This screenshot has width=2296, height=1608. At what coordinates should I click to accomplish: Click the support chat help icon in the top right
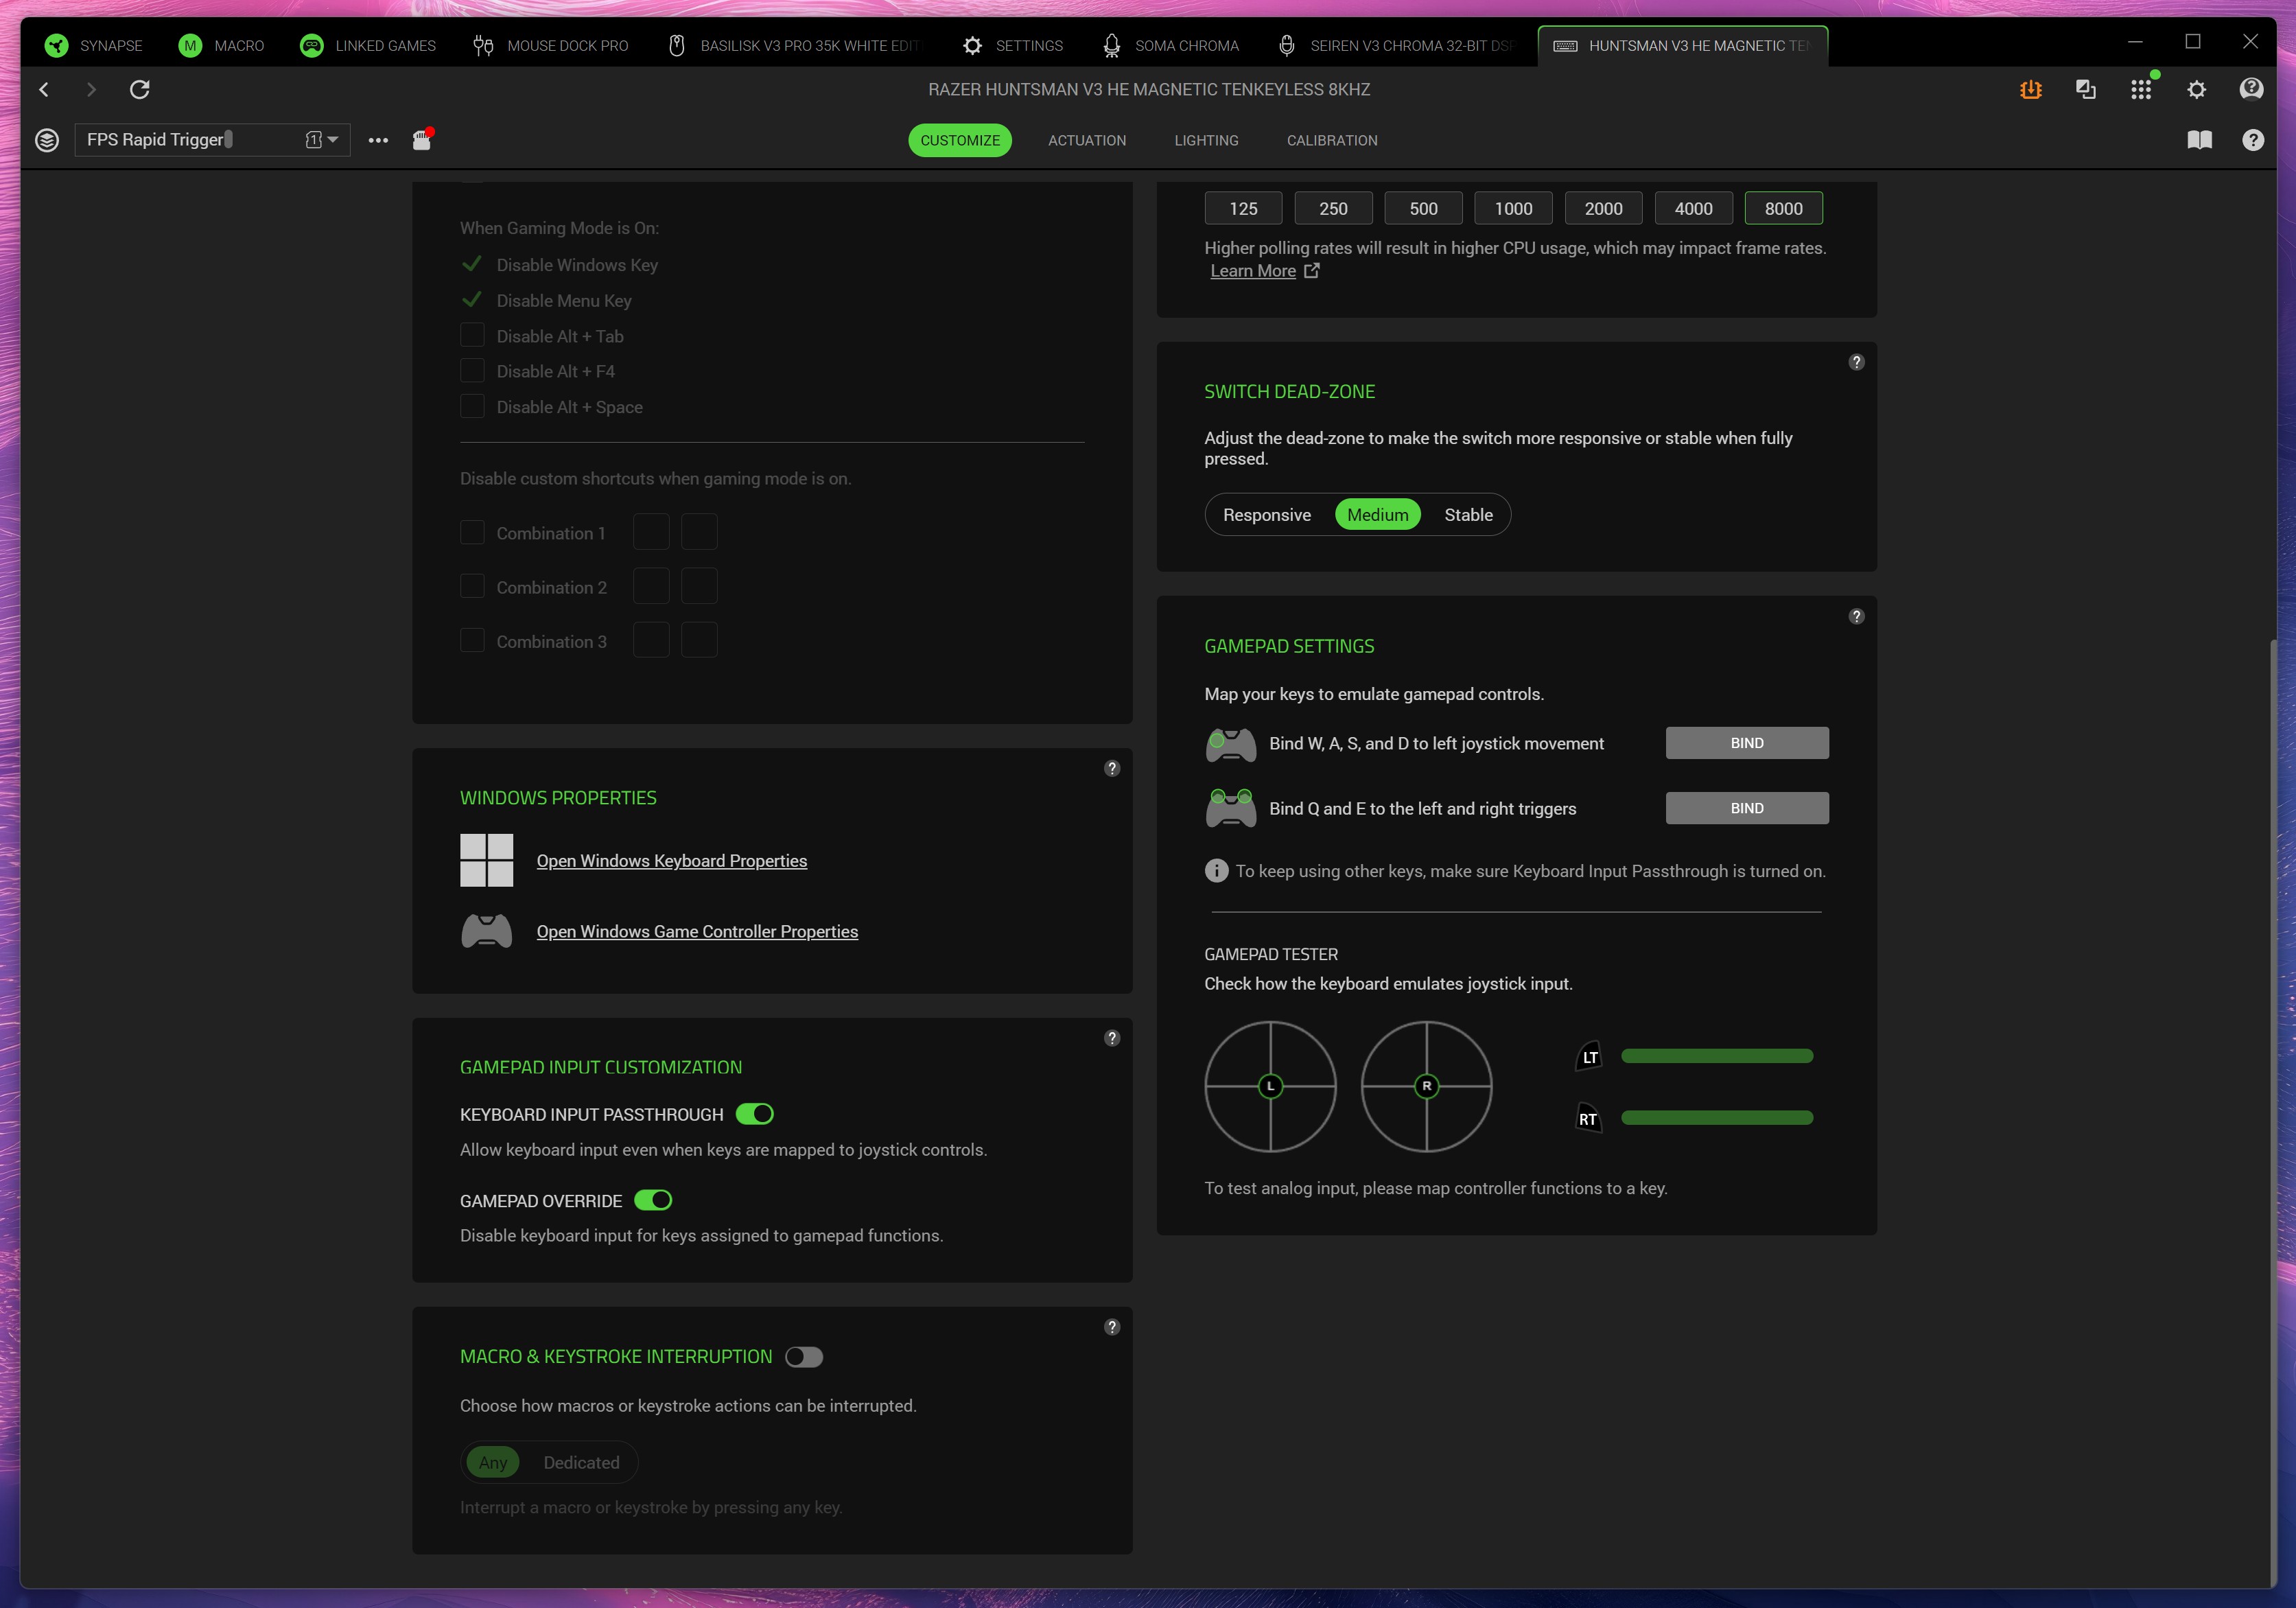click(2251, 90)
